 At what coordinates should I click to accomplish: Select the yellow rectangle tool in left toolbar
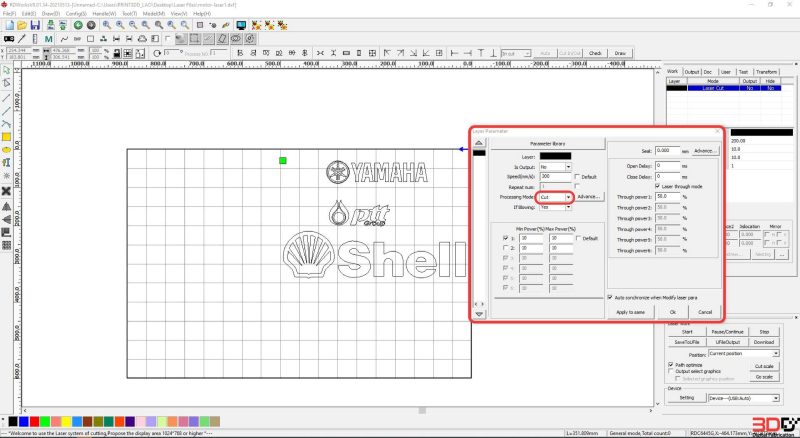(6, 137)
